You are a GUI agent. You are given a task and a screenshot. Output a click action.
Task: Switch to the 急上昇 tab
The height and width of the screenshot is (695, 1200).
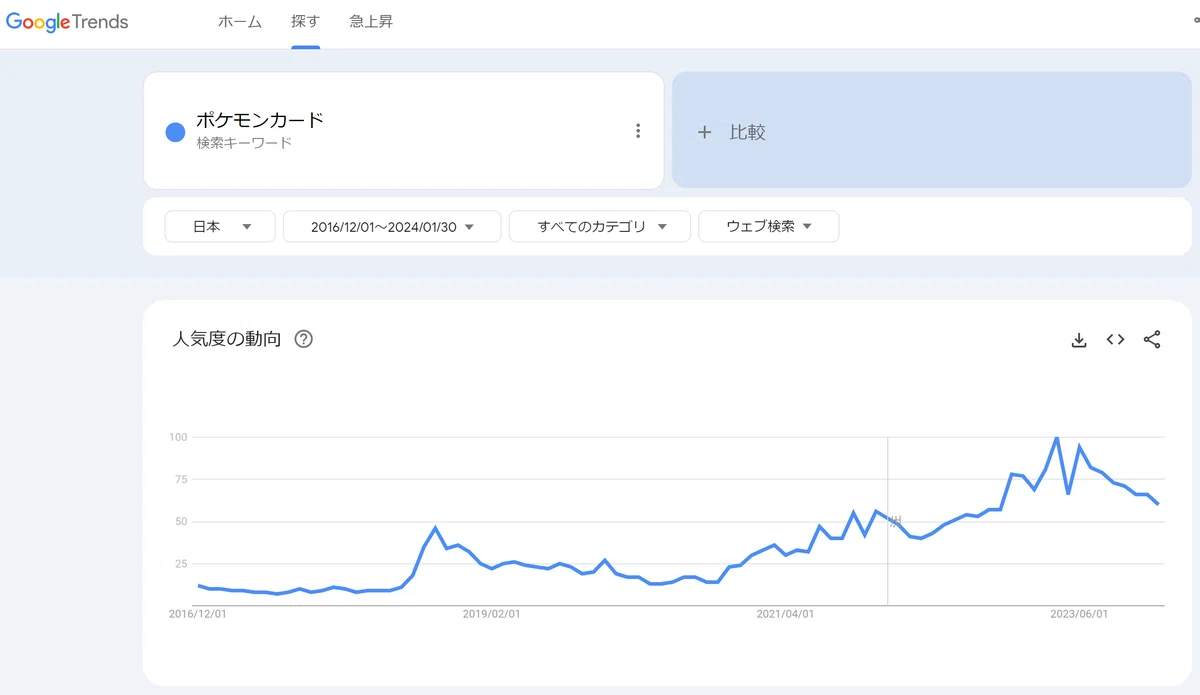coord(371,22)
